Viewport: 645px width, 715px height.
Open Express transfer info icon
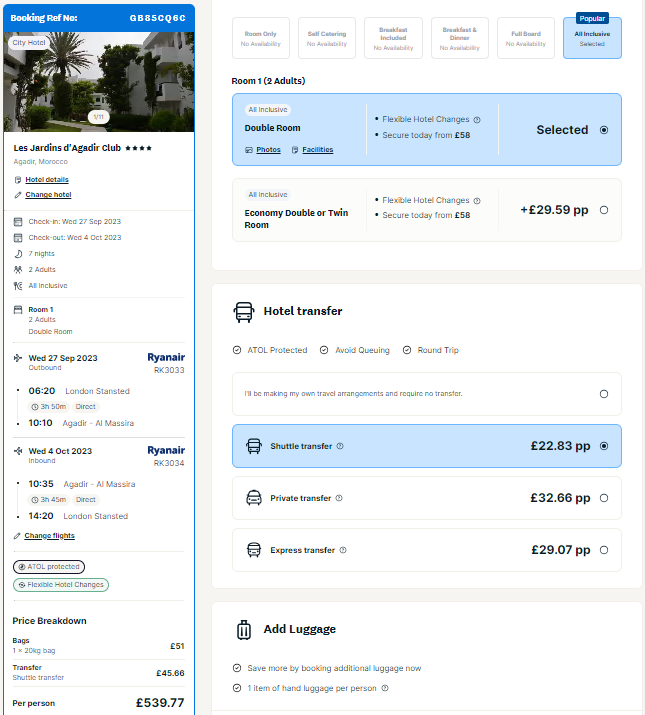click(343, 550)
